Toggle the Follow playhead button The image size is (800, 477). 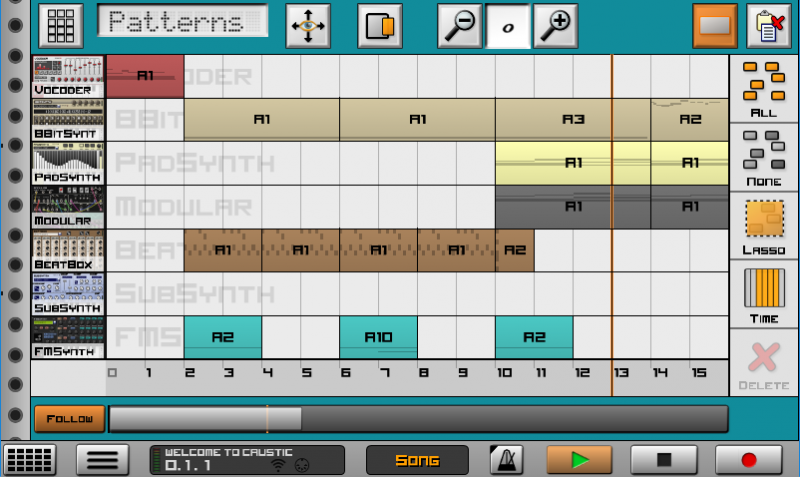[69, 419]
